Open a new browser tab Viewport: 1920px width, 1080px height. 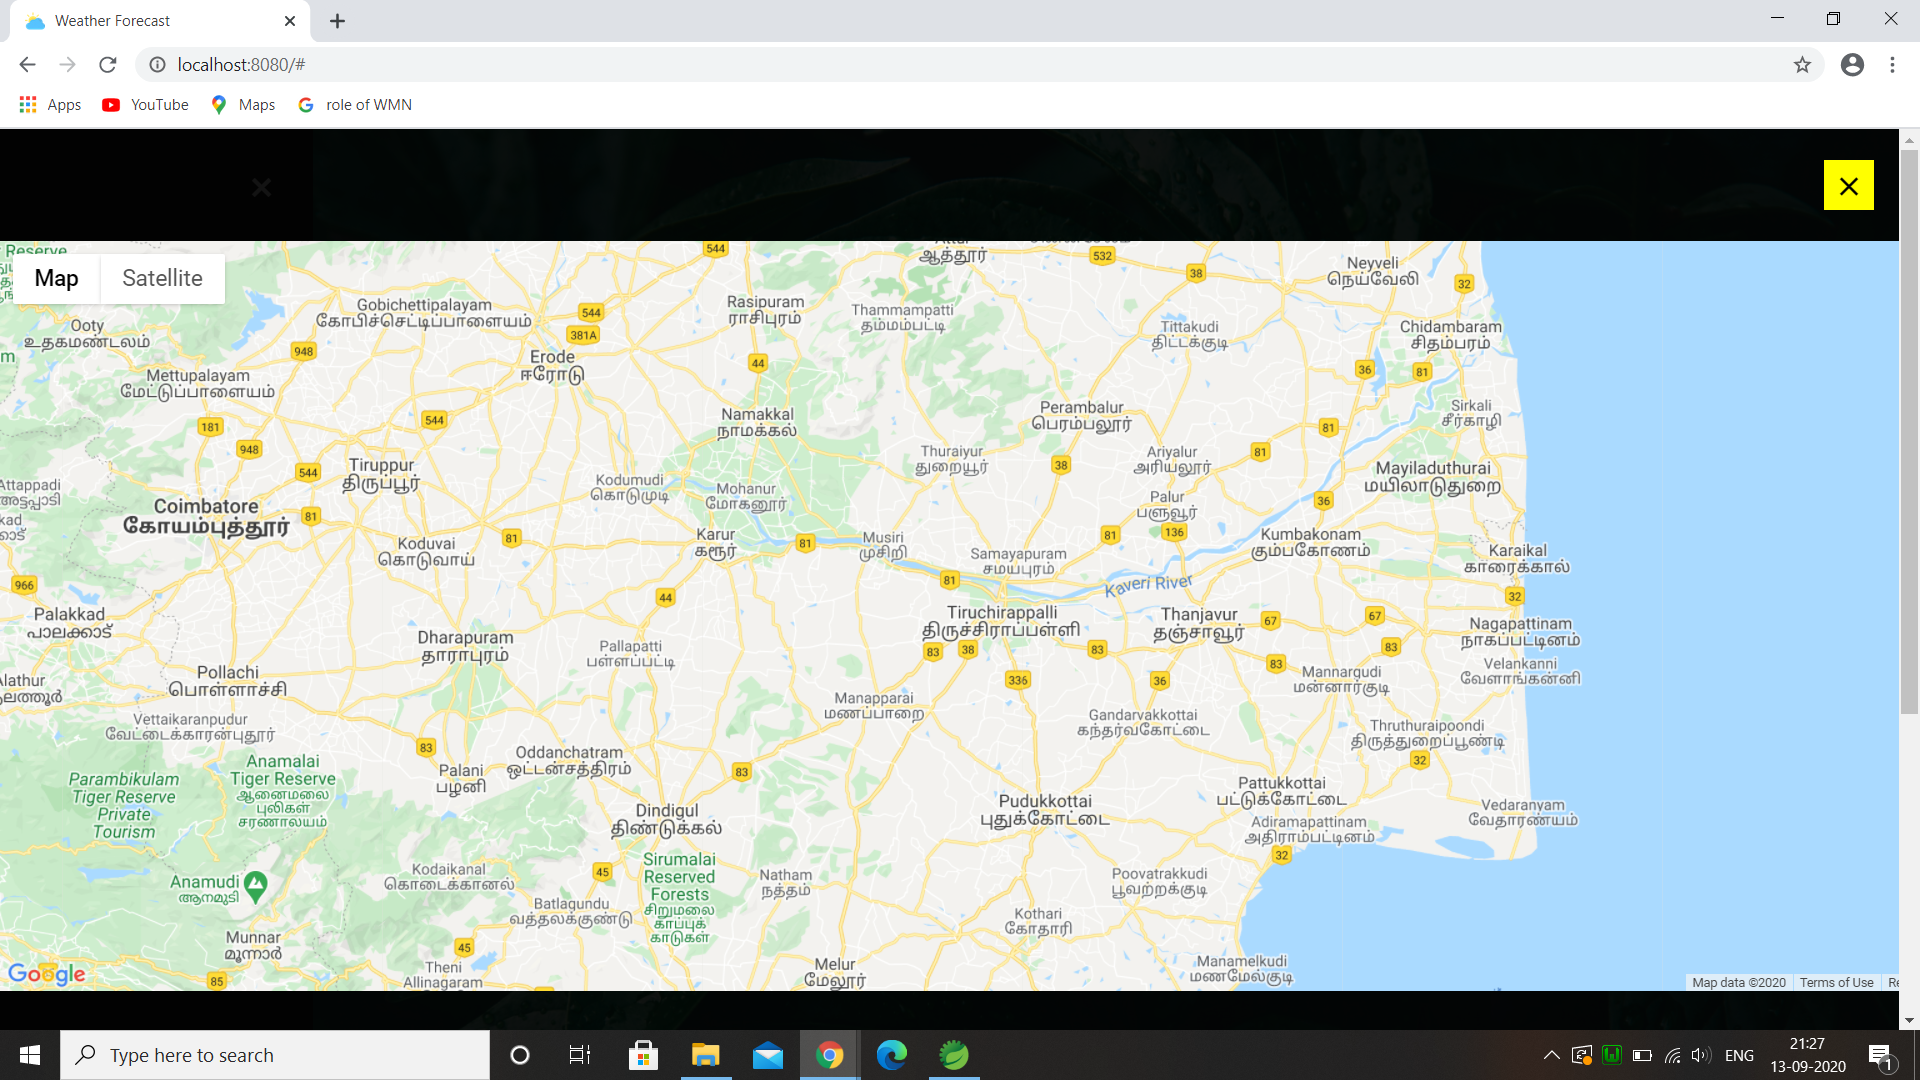(x=337, y=20)
